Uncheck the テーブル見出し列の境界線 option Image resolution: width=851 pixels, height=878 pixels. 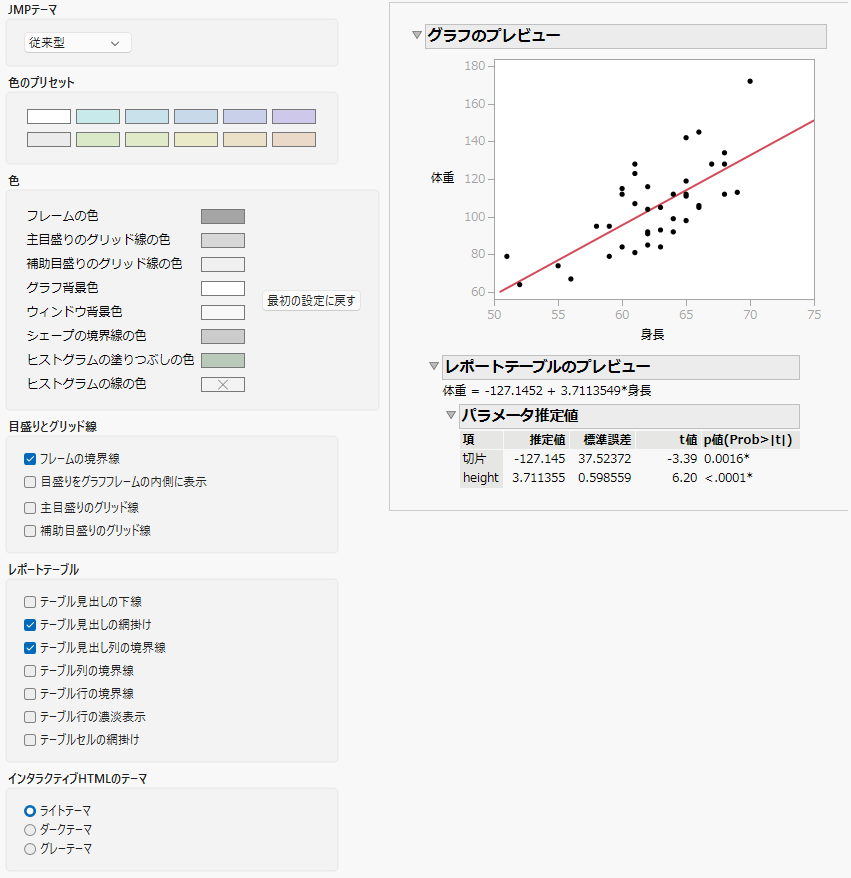click(x=30, y=648)
